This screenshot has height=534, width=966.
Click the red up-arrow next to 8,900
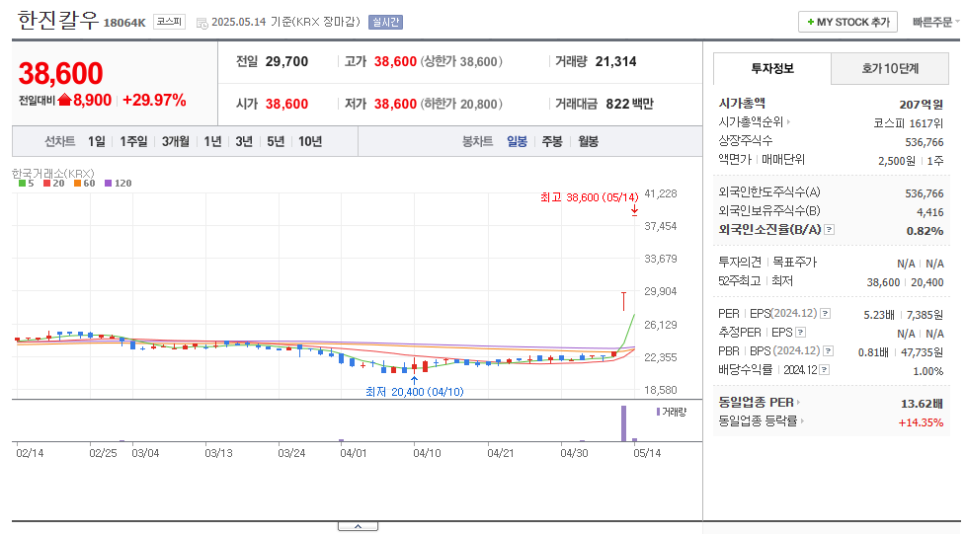point(65,100)
